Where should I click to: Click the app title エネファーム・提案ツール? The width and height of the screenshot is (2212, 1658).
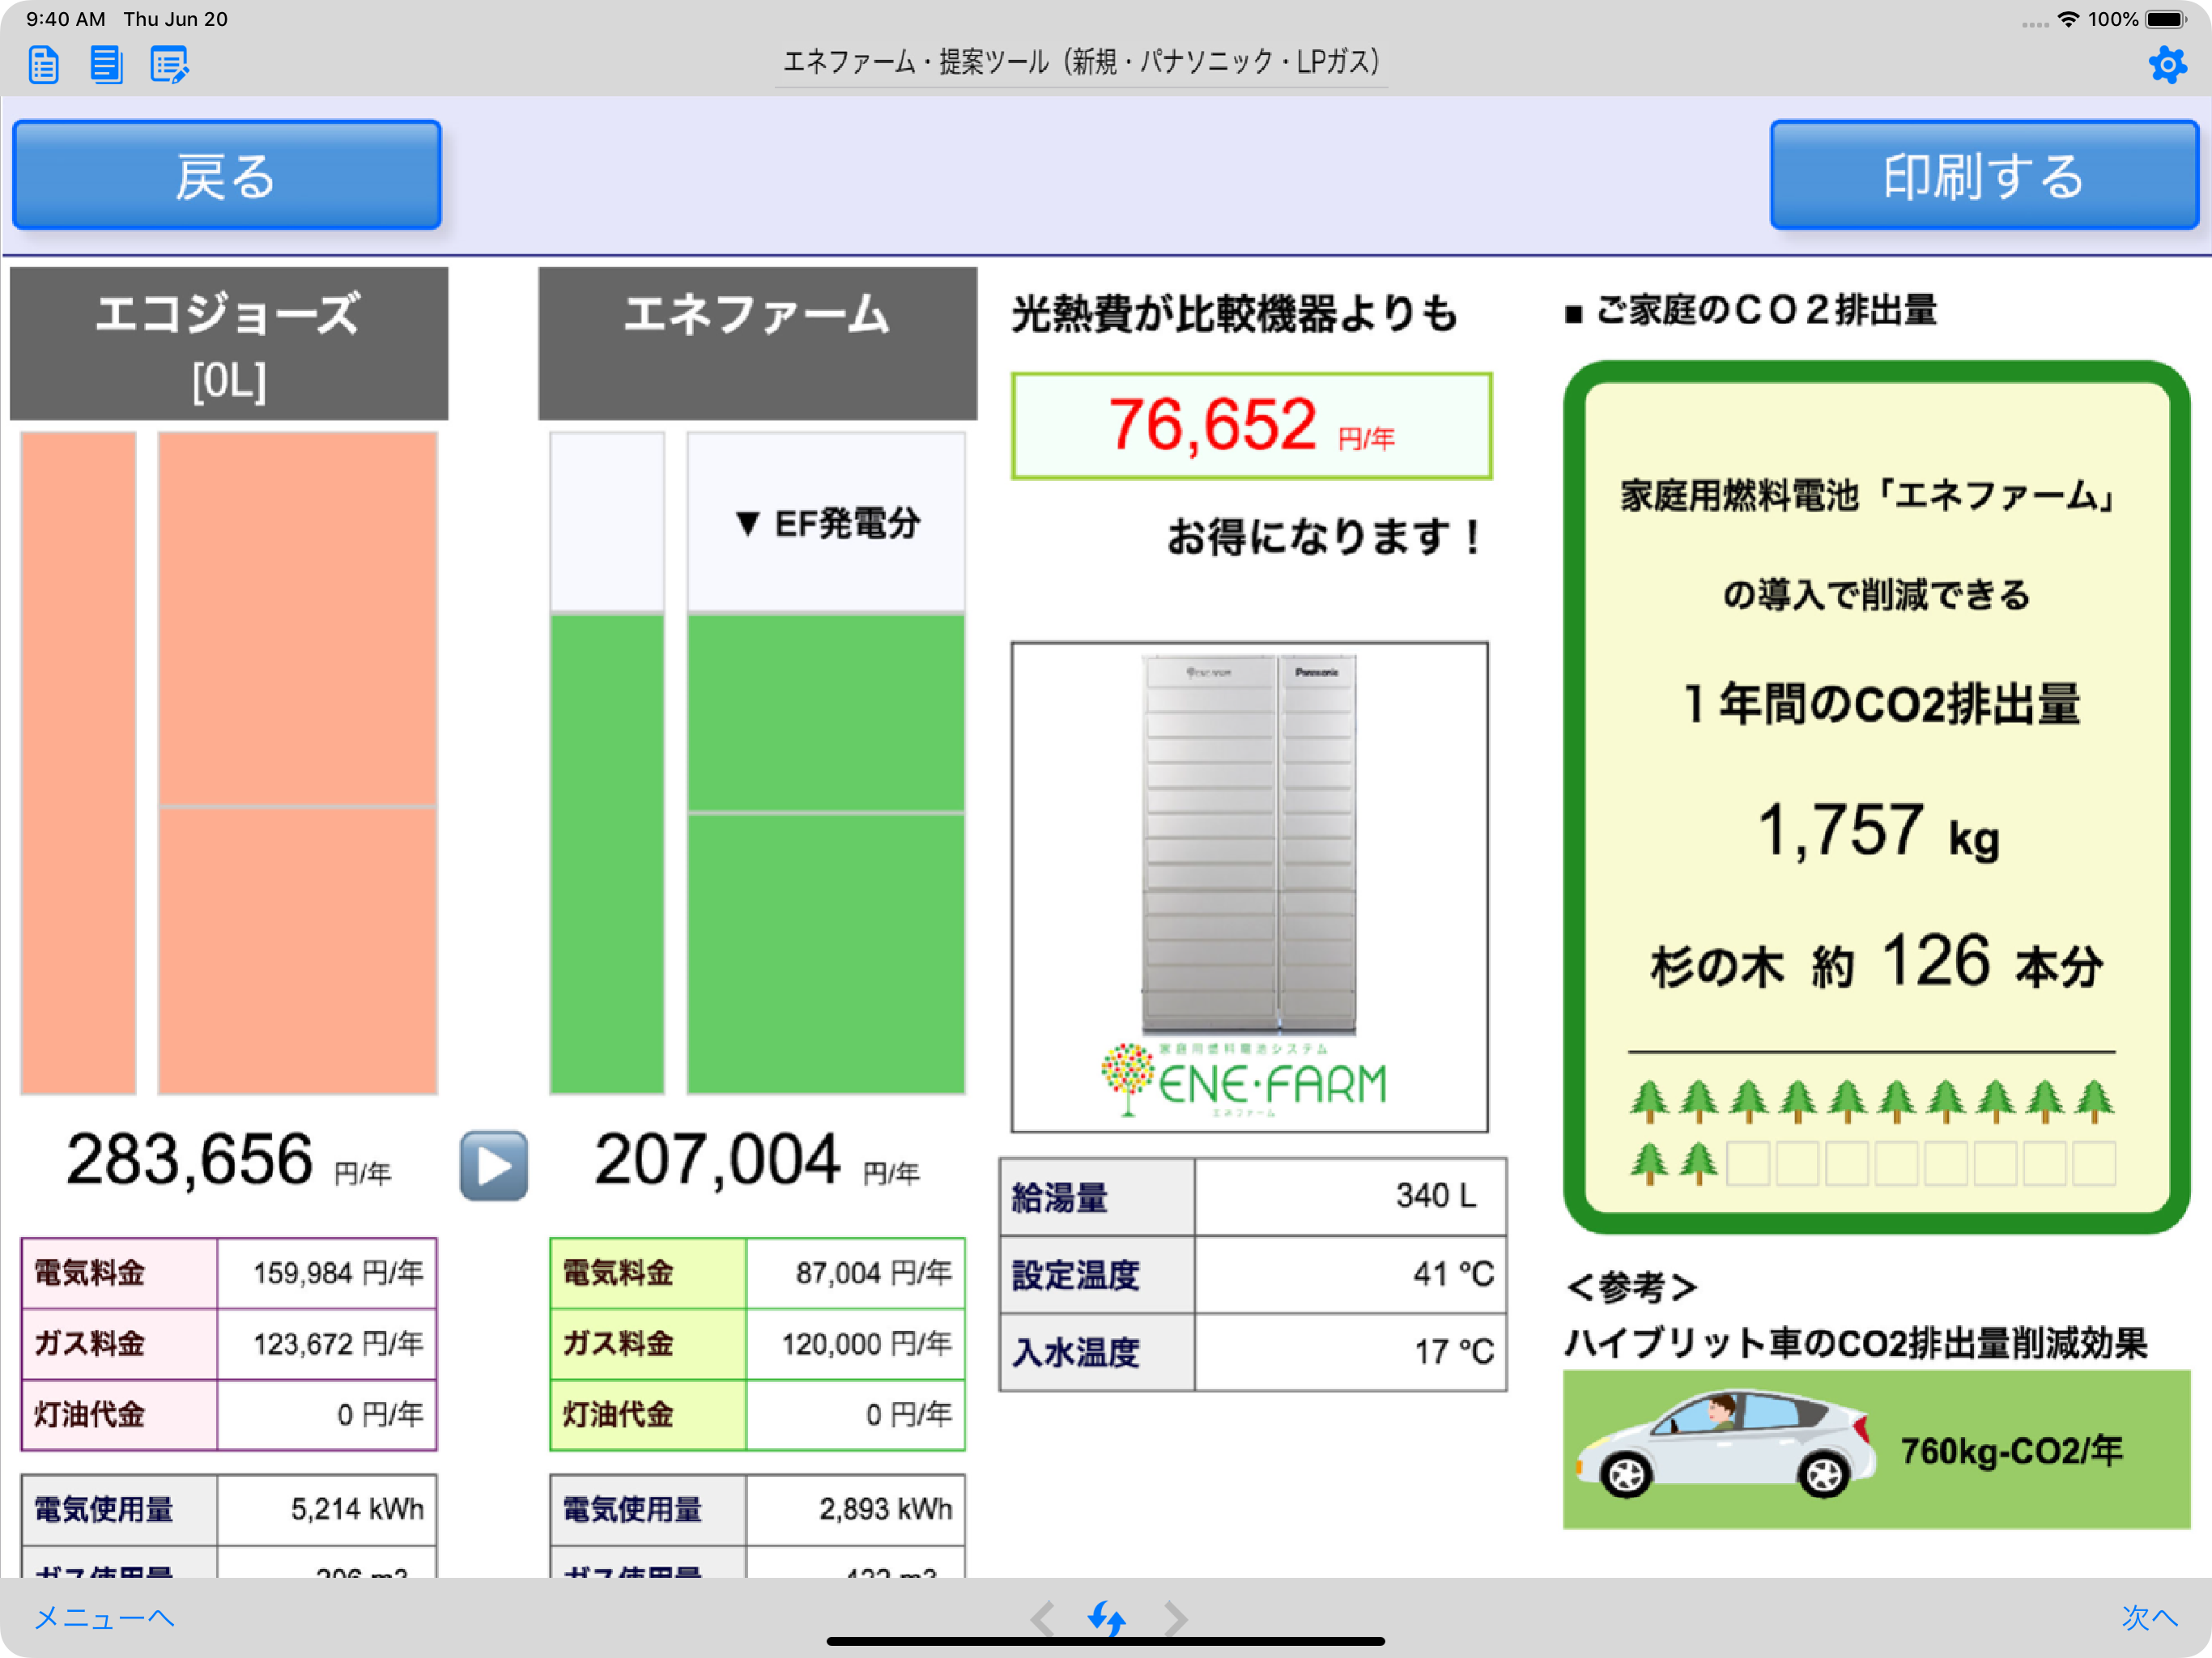1081,62
